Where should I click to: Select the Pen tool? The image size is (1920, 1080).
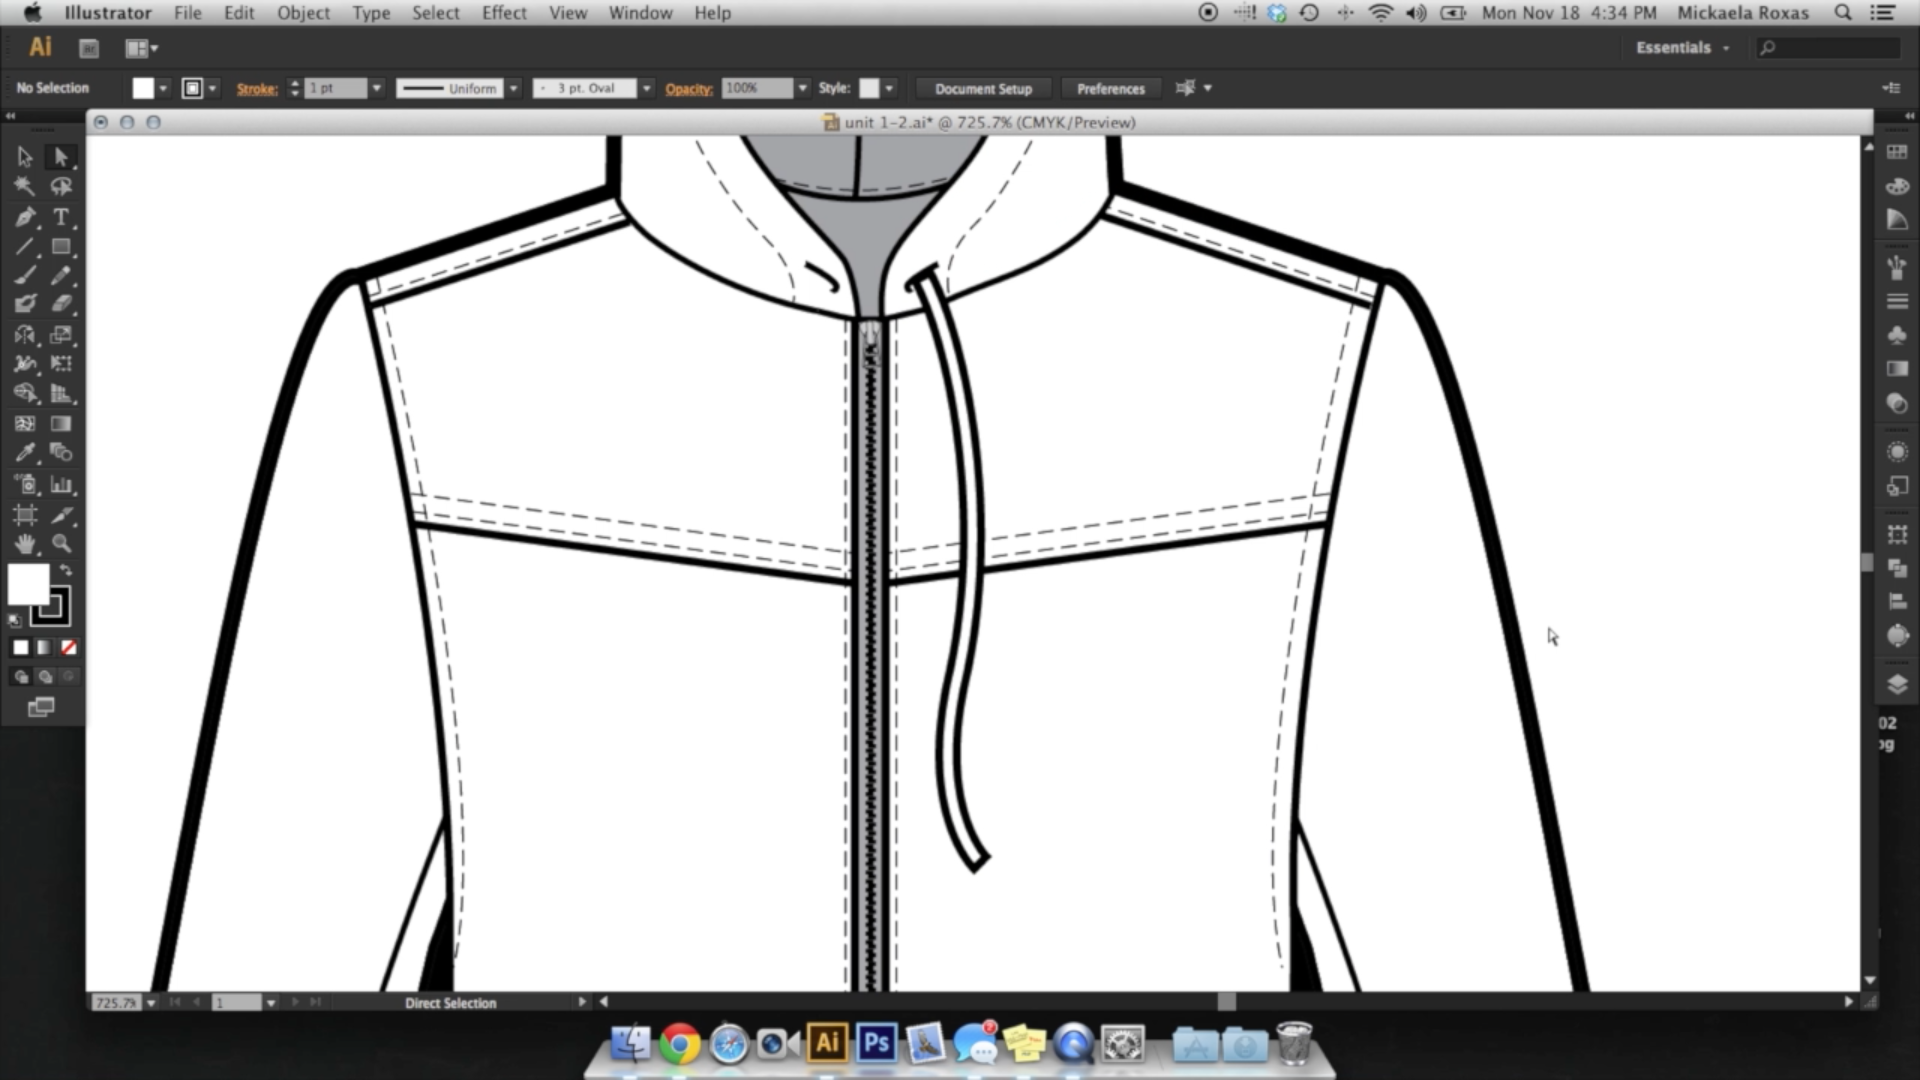pyautogui.click(x=25, y=217)
